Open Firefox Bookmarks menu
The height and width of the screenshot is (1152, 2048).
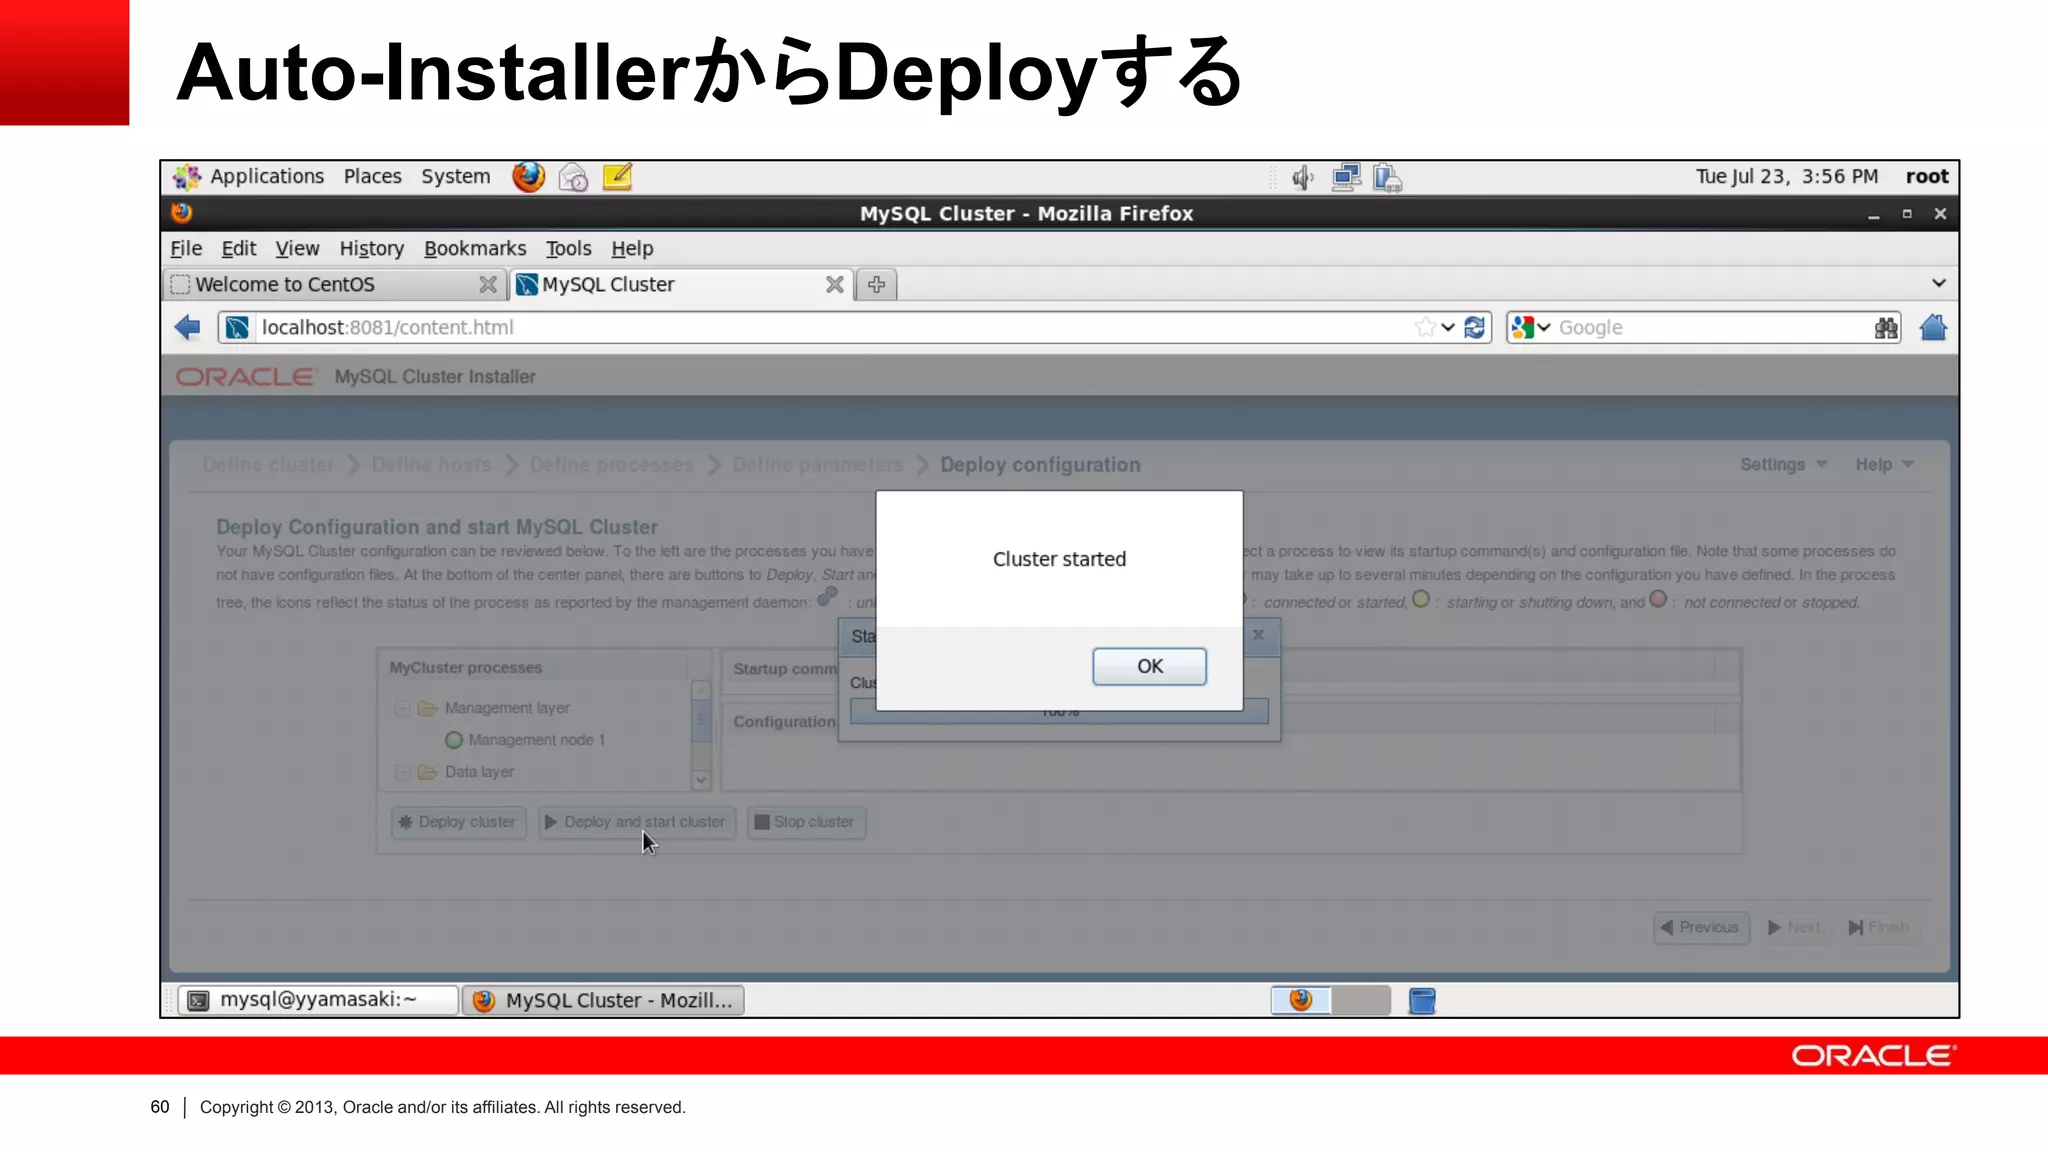pos(475,248)
